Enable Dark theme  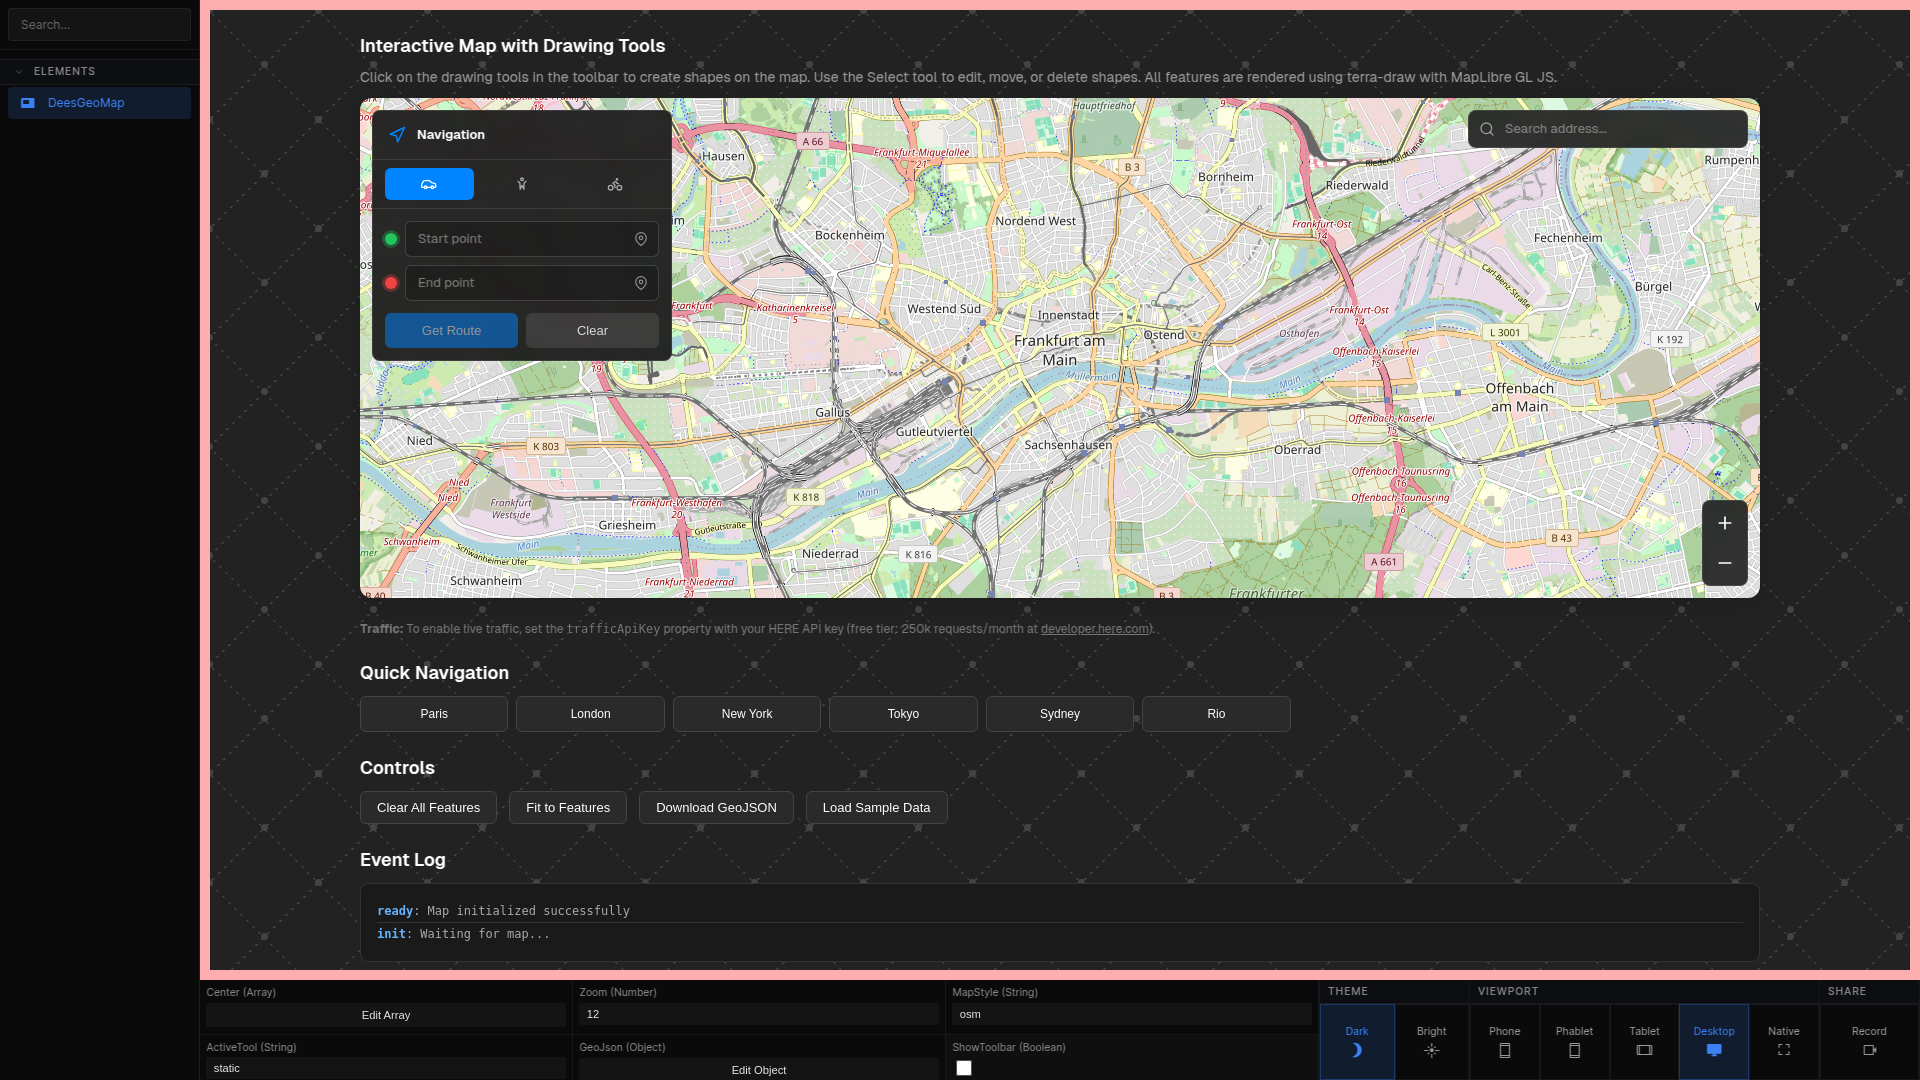coord(1357,1041)
